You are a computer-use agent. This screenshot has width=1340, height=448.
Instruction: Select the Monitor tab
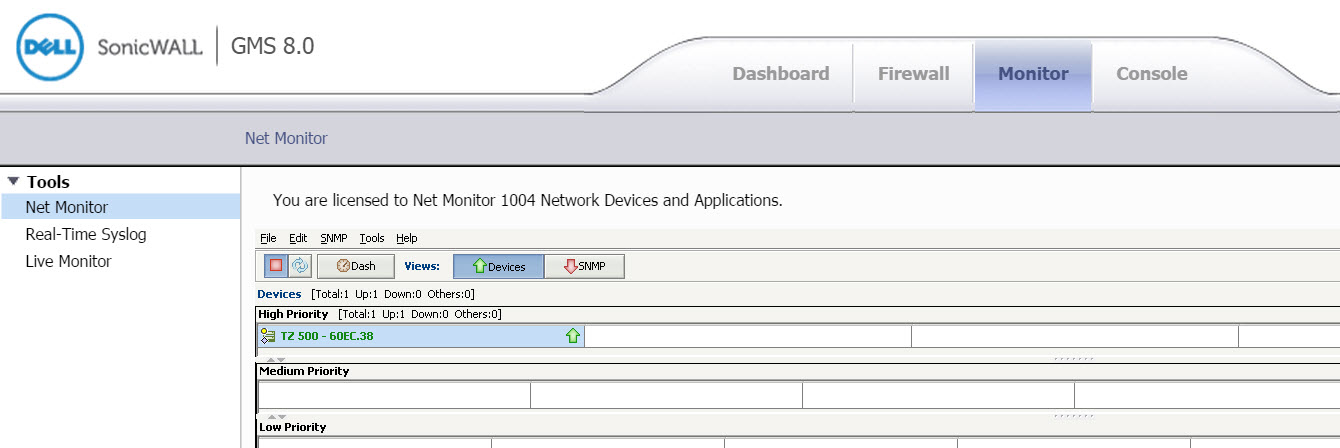[x=1033, y=74]
